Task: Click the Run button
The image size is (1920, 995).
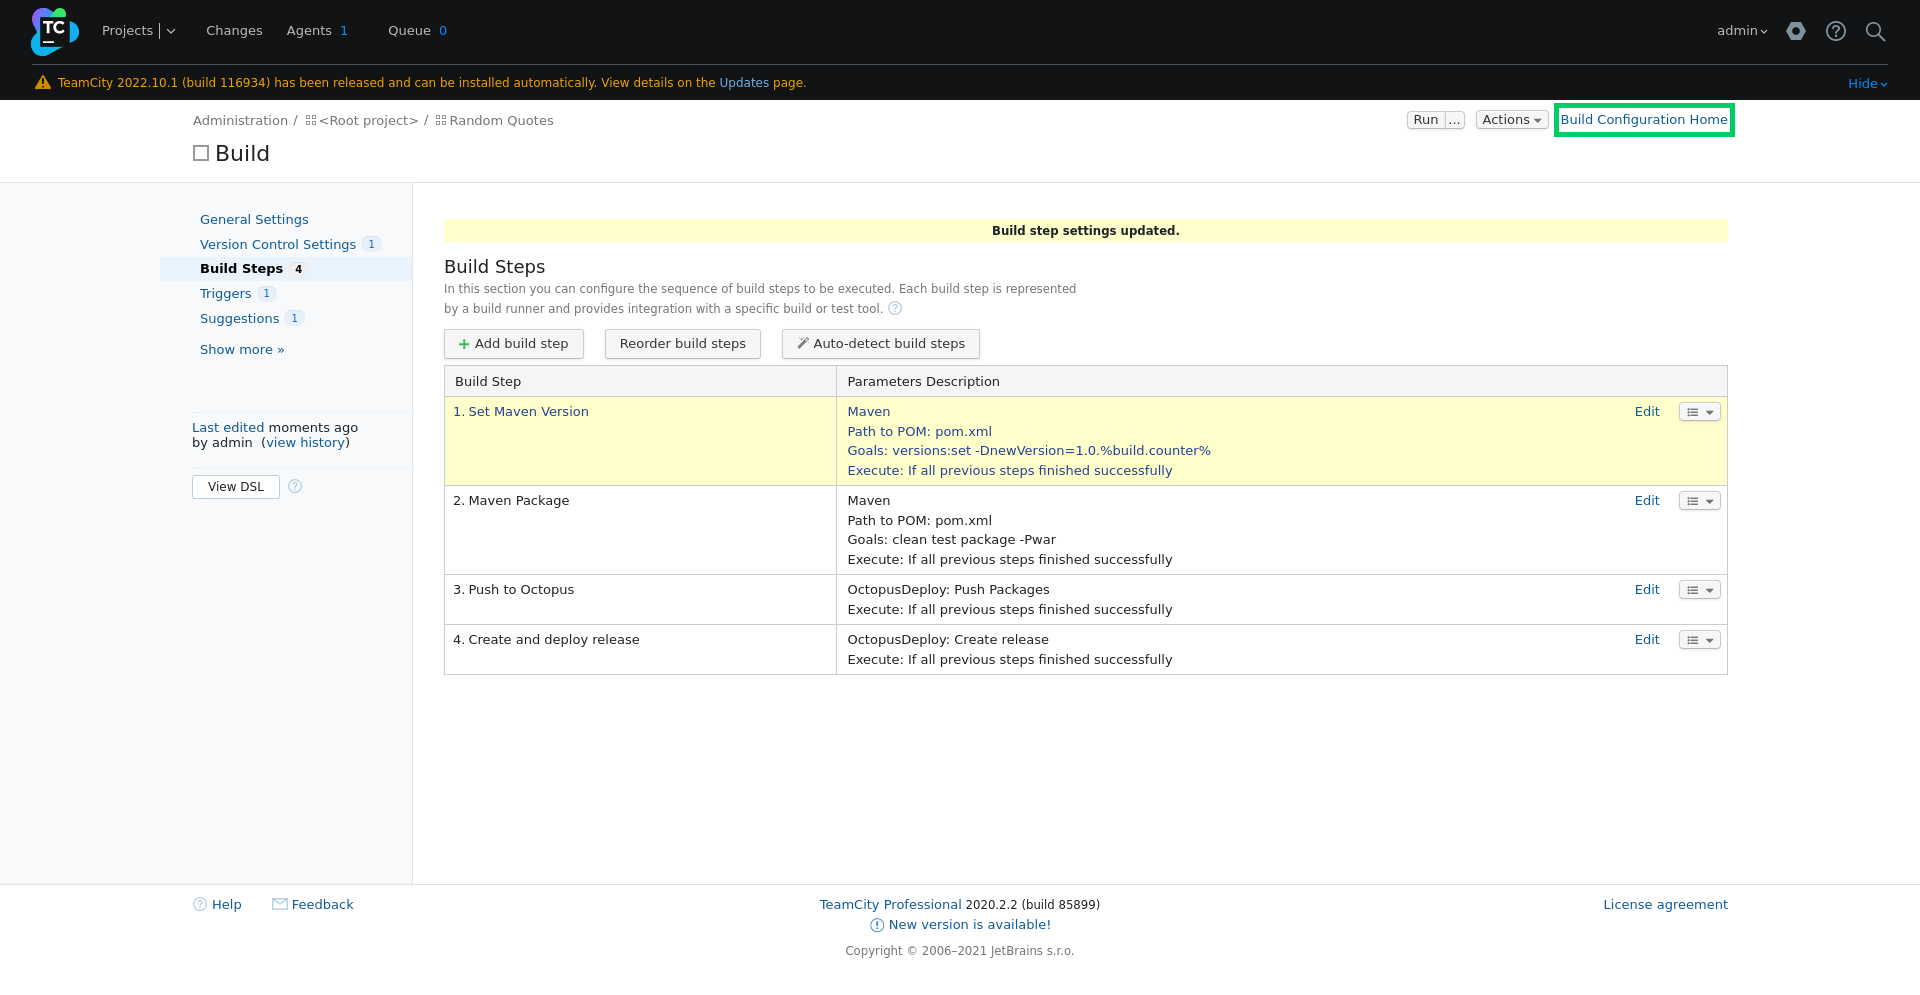Action: point(1426,120)
